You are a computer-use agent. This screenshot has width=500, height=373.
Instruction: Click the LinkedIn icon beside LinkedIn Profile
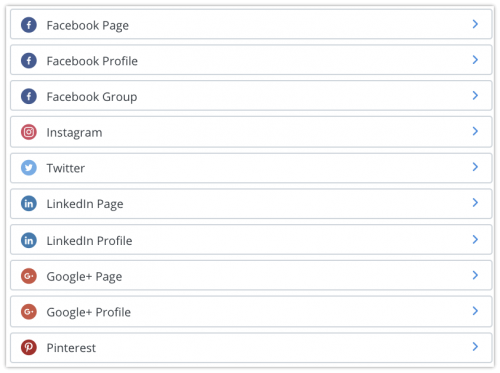pos(29,240)
